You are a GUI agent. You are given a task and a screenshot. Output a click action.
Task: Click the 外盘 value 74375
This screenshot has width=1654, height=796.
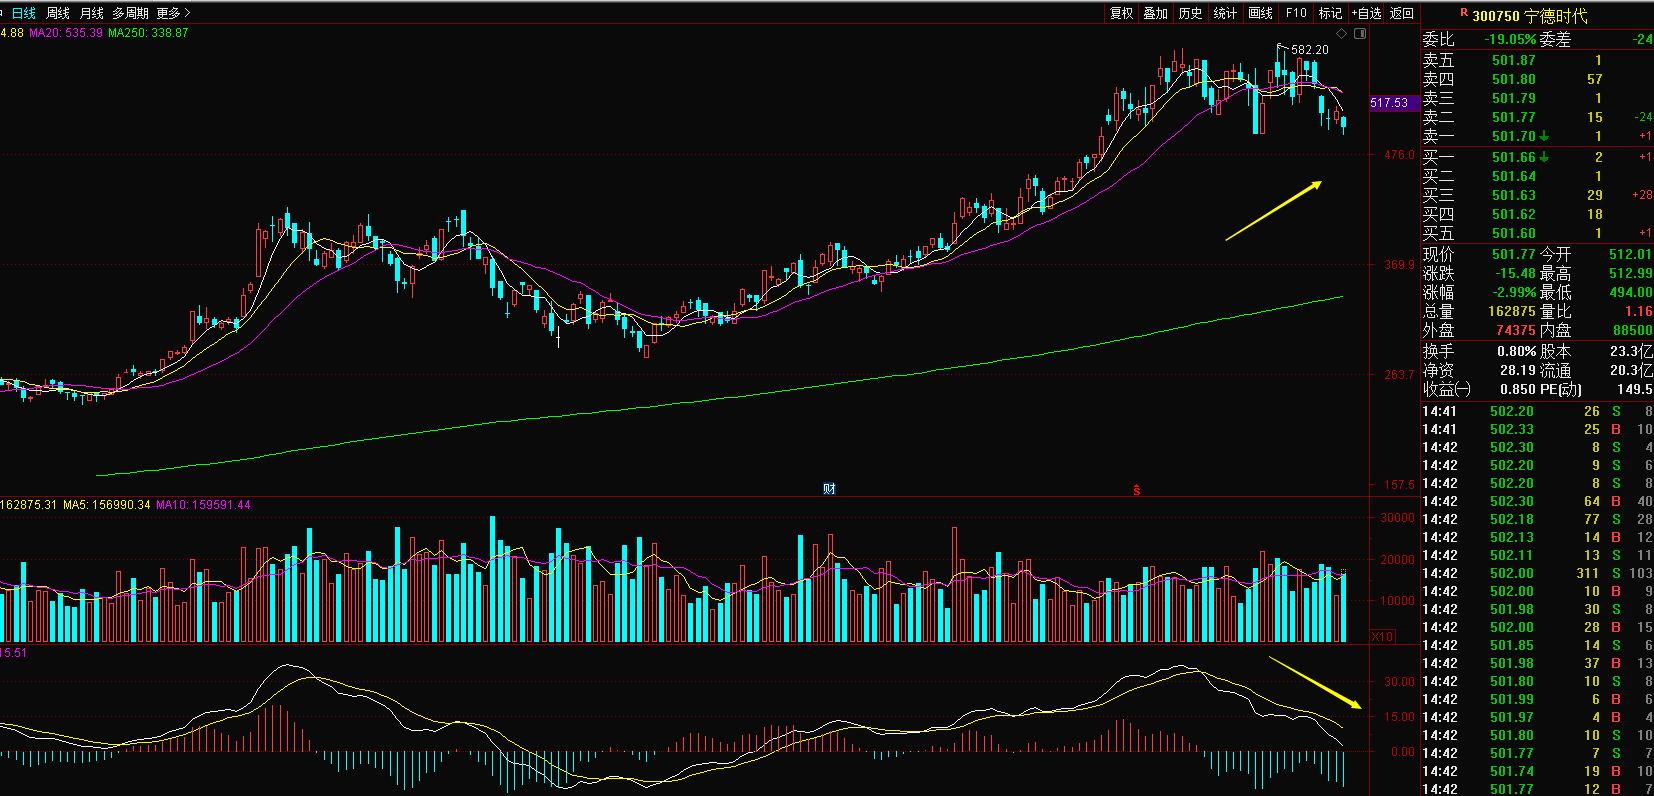[x=1516, y=330]
